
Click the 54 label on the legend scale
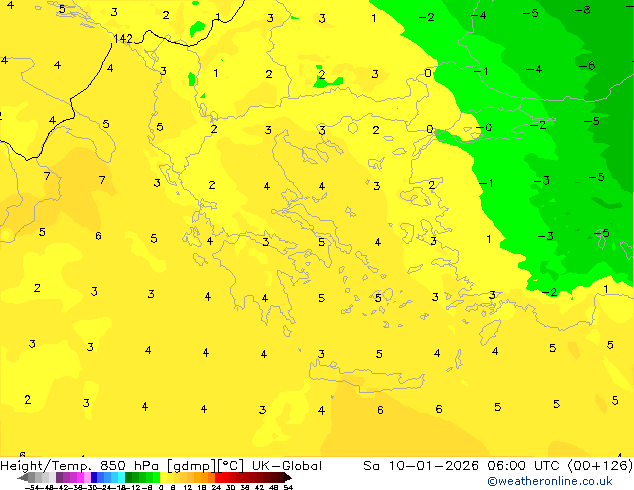[288, 487]
